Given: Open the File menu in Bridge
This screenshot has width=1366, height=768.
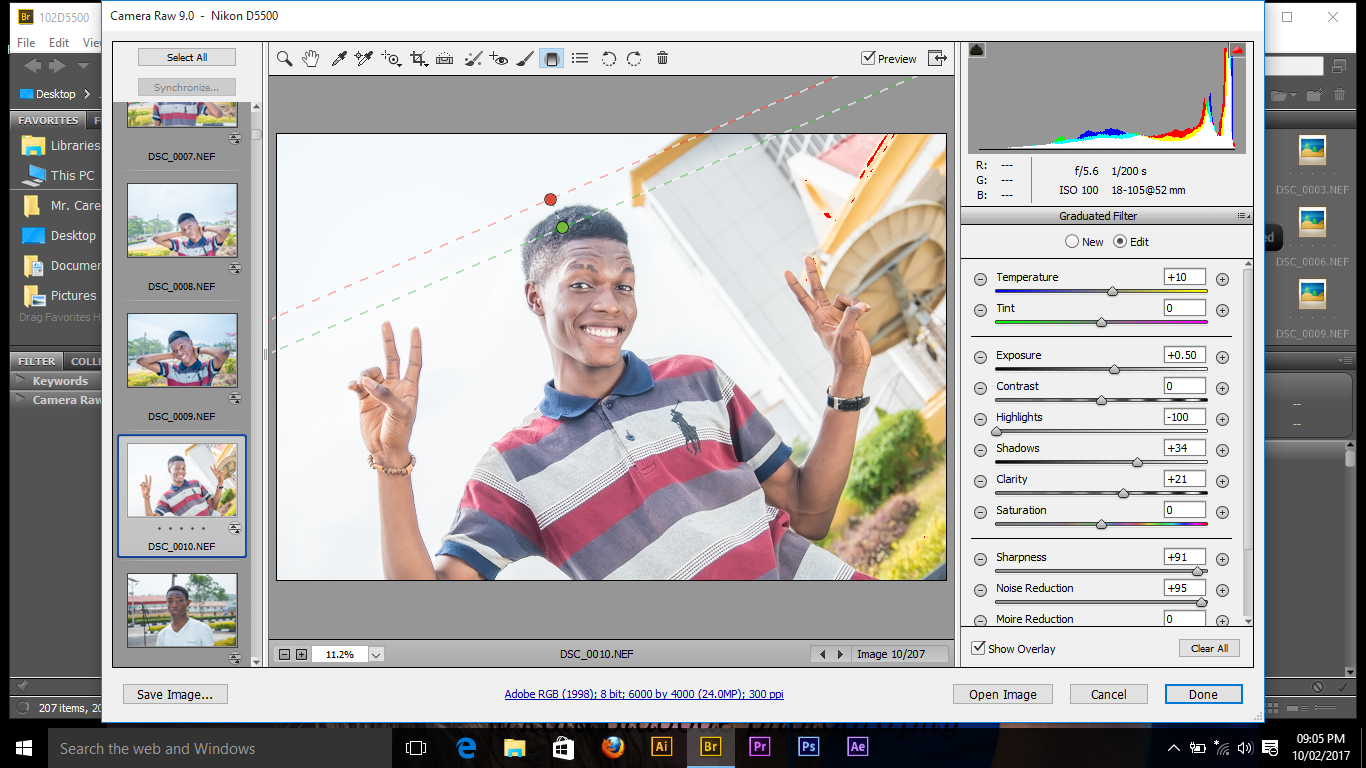Looking at the screenshot, I should (26, 43).
